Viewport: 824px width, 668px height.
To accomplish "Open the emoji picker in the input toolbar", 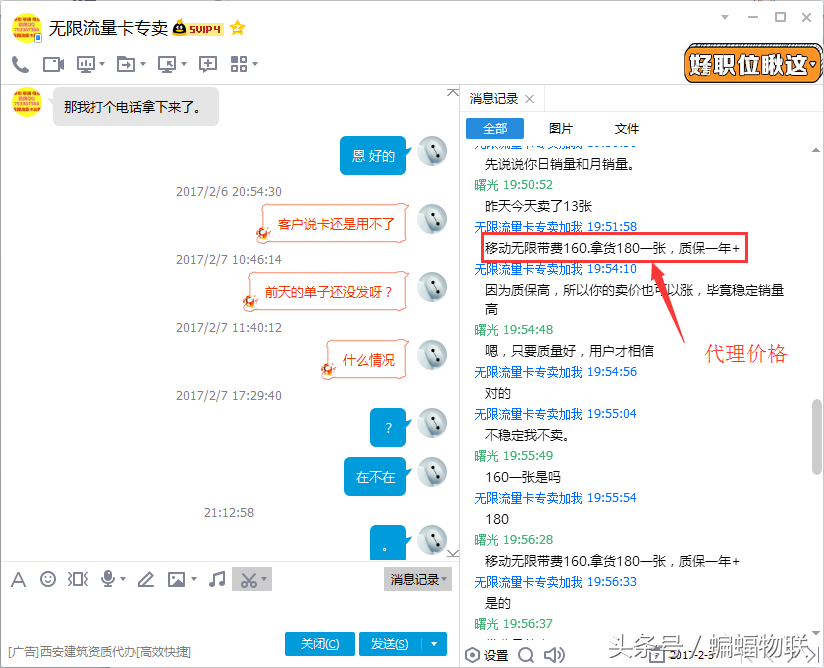I will click(x=47, y=579).
